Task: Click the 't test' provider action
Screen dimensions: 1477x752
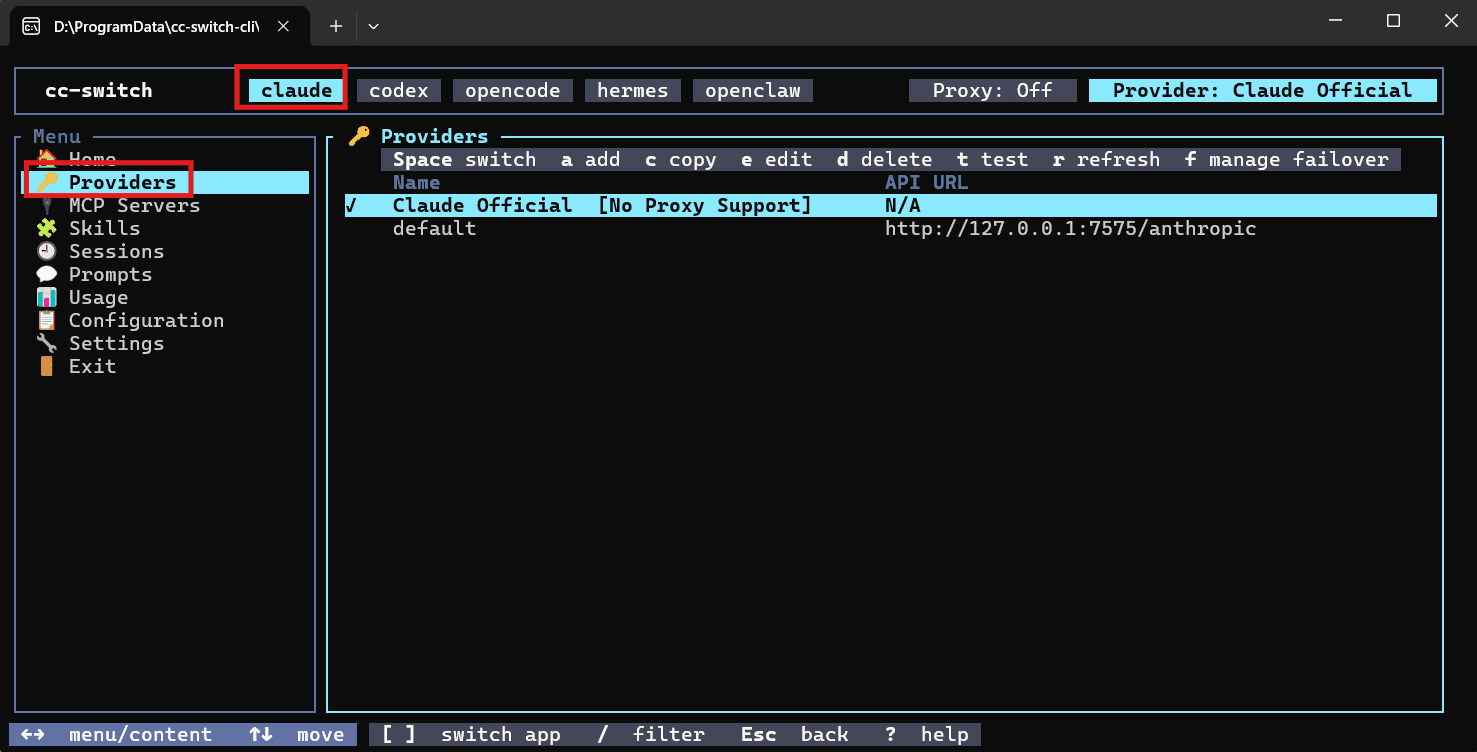Action: tap(993, 159)
